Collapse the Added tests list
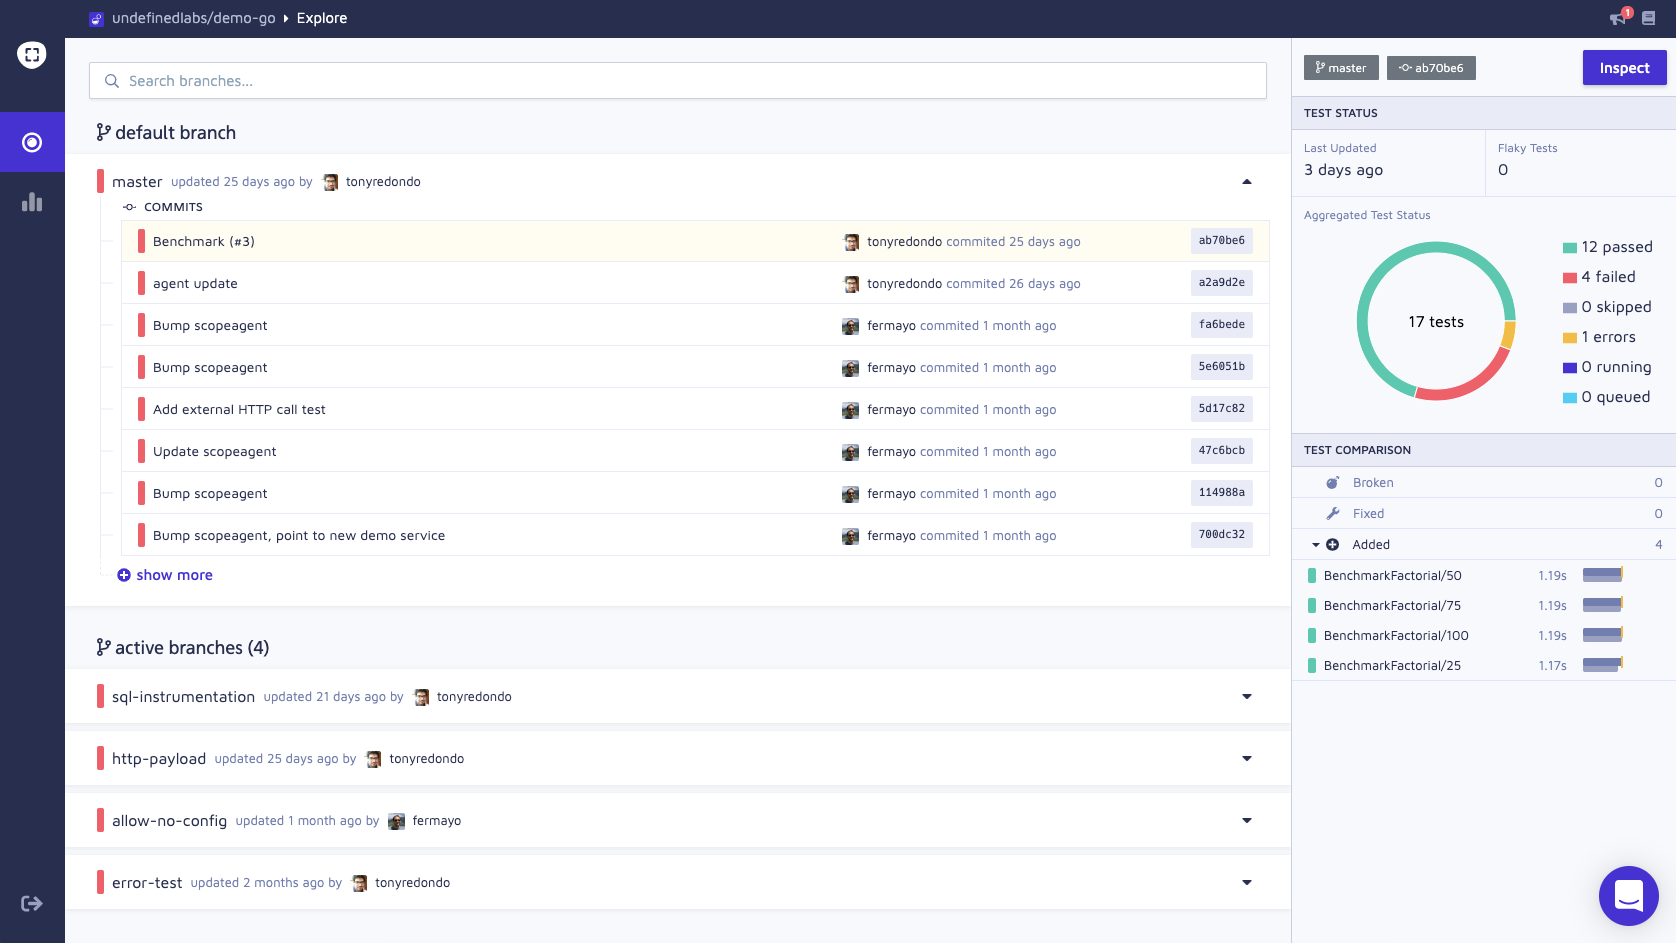Screen dimensions: 1676x943 pyautogui.click(x=1316, y=545)
